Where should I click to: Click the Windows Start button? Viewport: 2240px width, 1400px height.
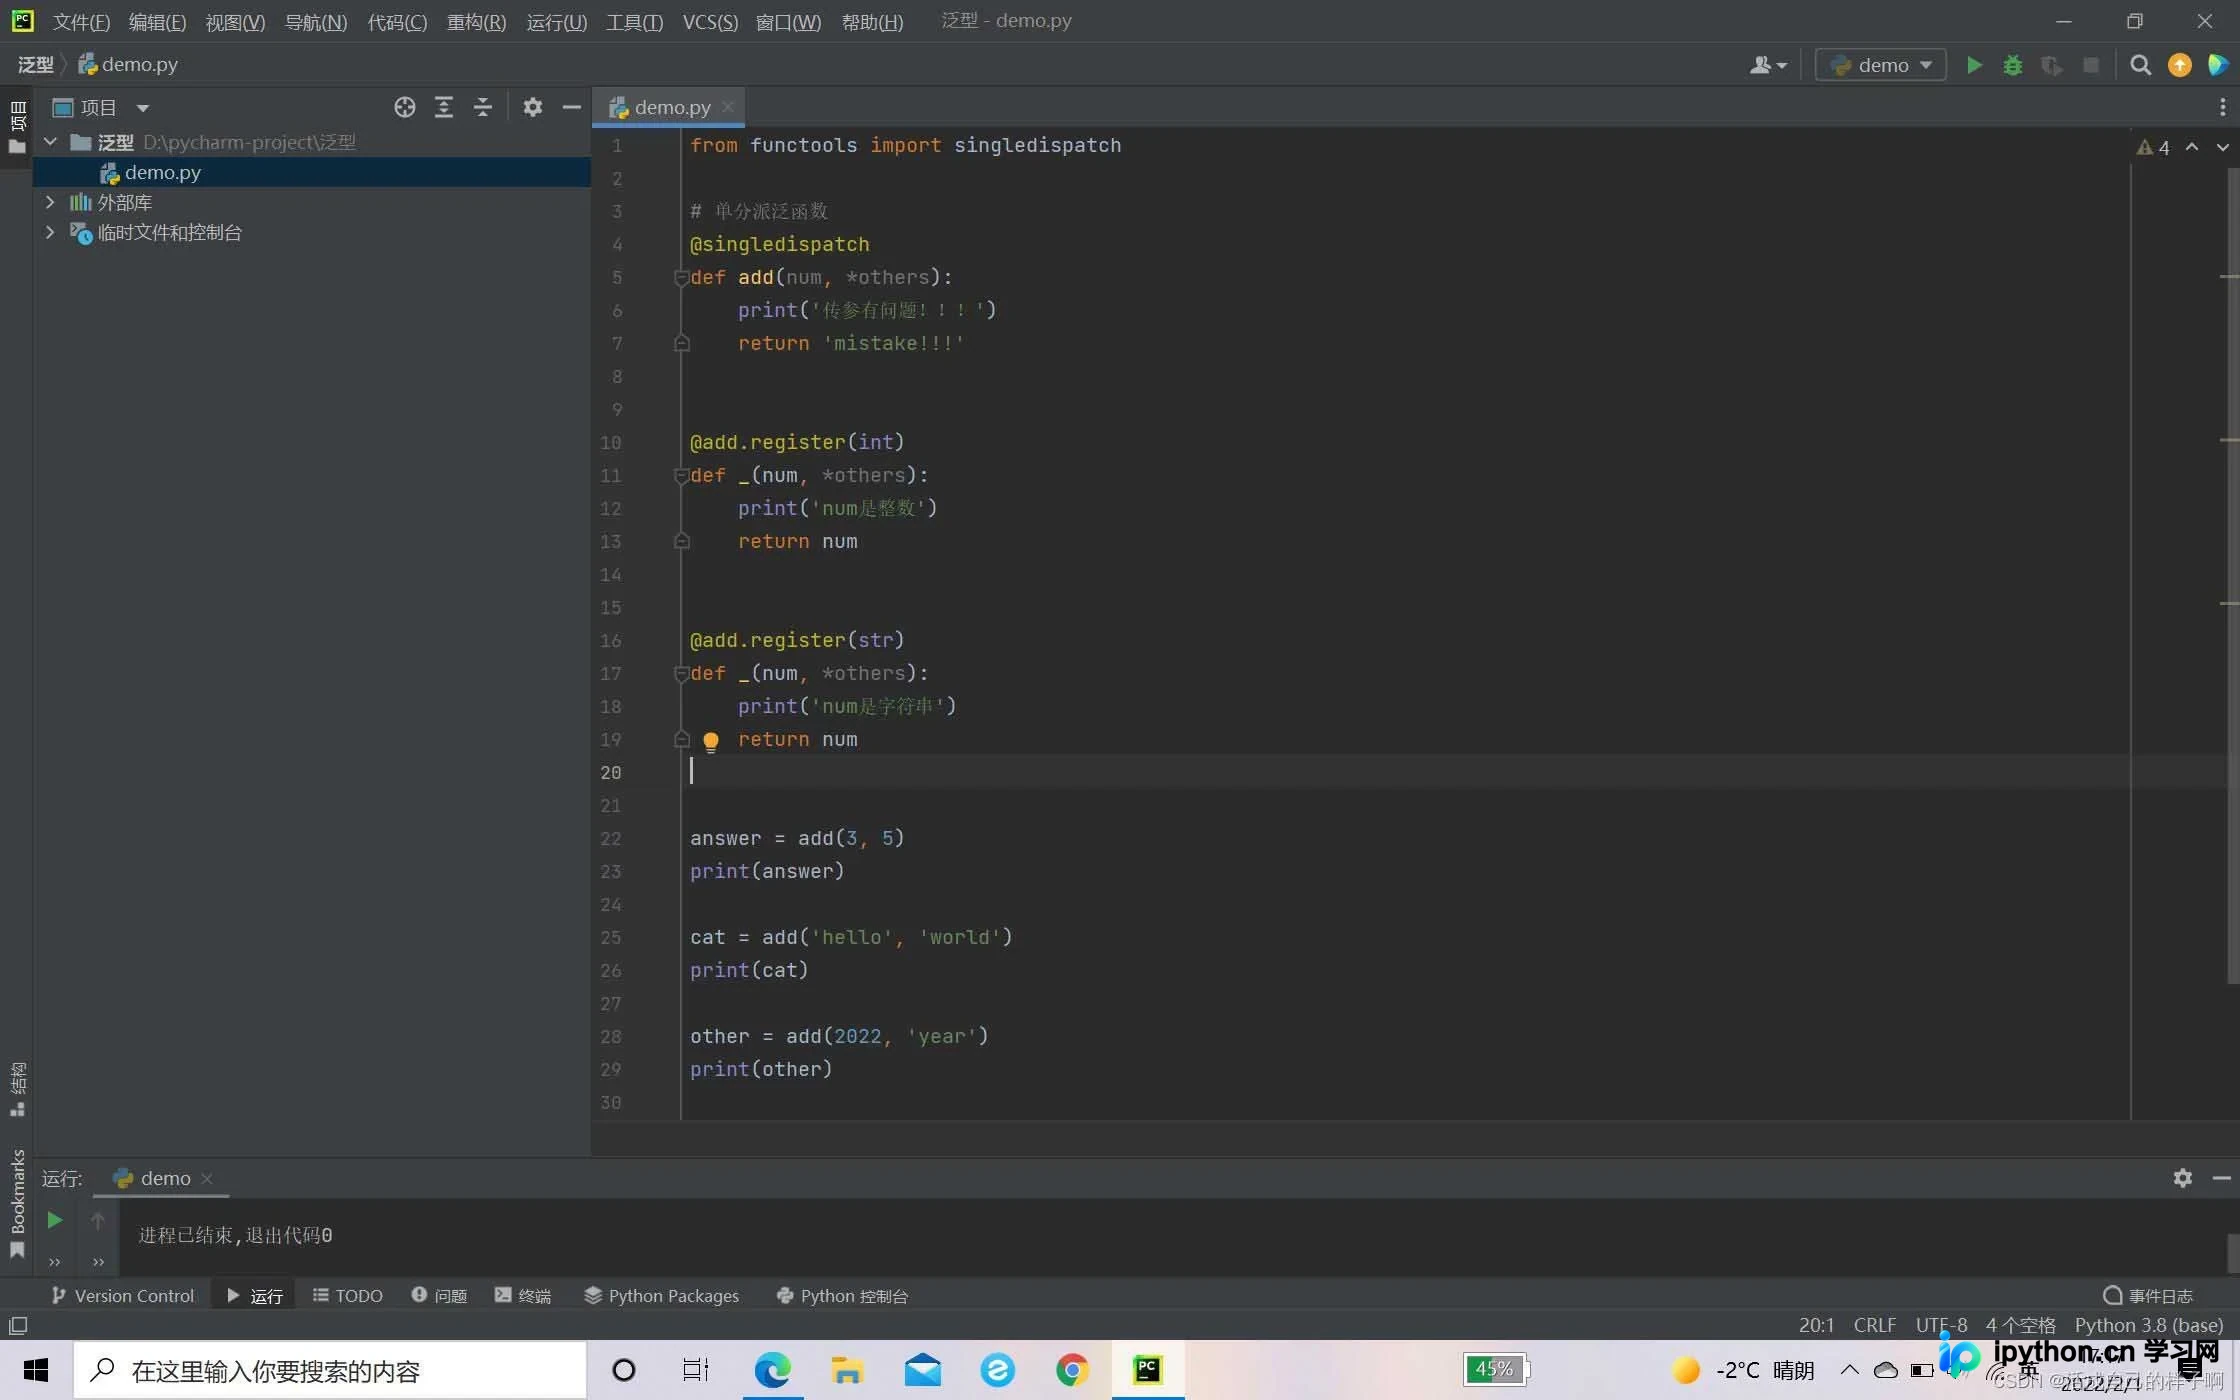tap(36, 1370)
